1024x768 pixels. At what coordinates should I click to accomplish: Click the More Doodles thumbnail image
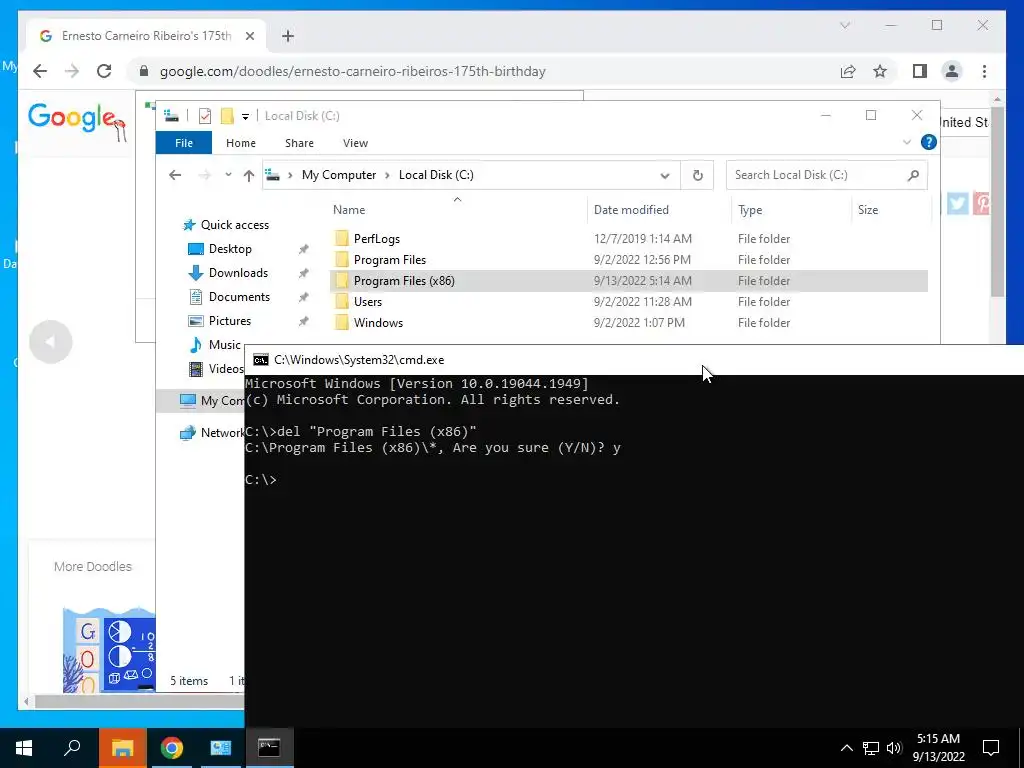coord(109,650)
